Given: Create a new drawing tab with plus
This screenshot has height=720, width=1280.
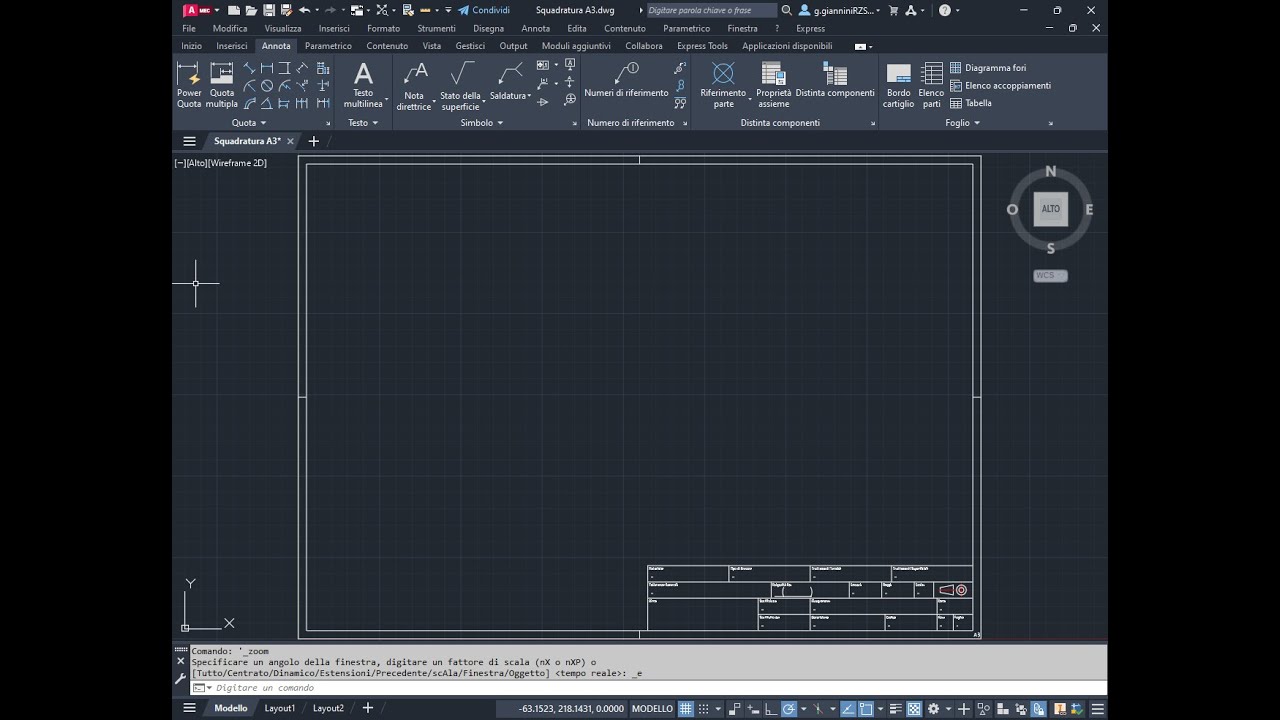Looking at the screenshot, I should coord(313,141).
